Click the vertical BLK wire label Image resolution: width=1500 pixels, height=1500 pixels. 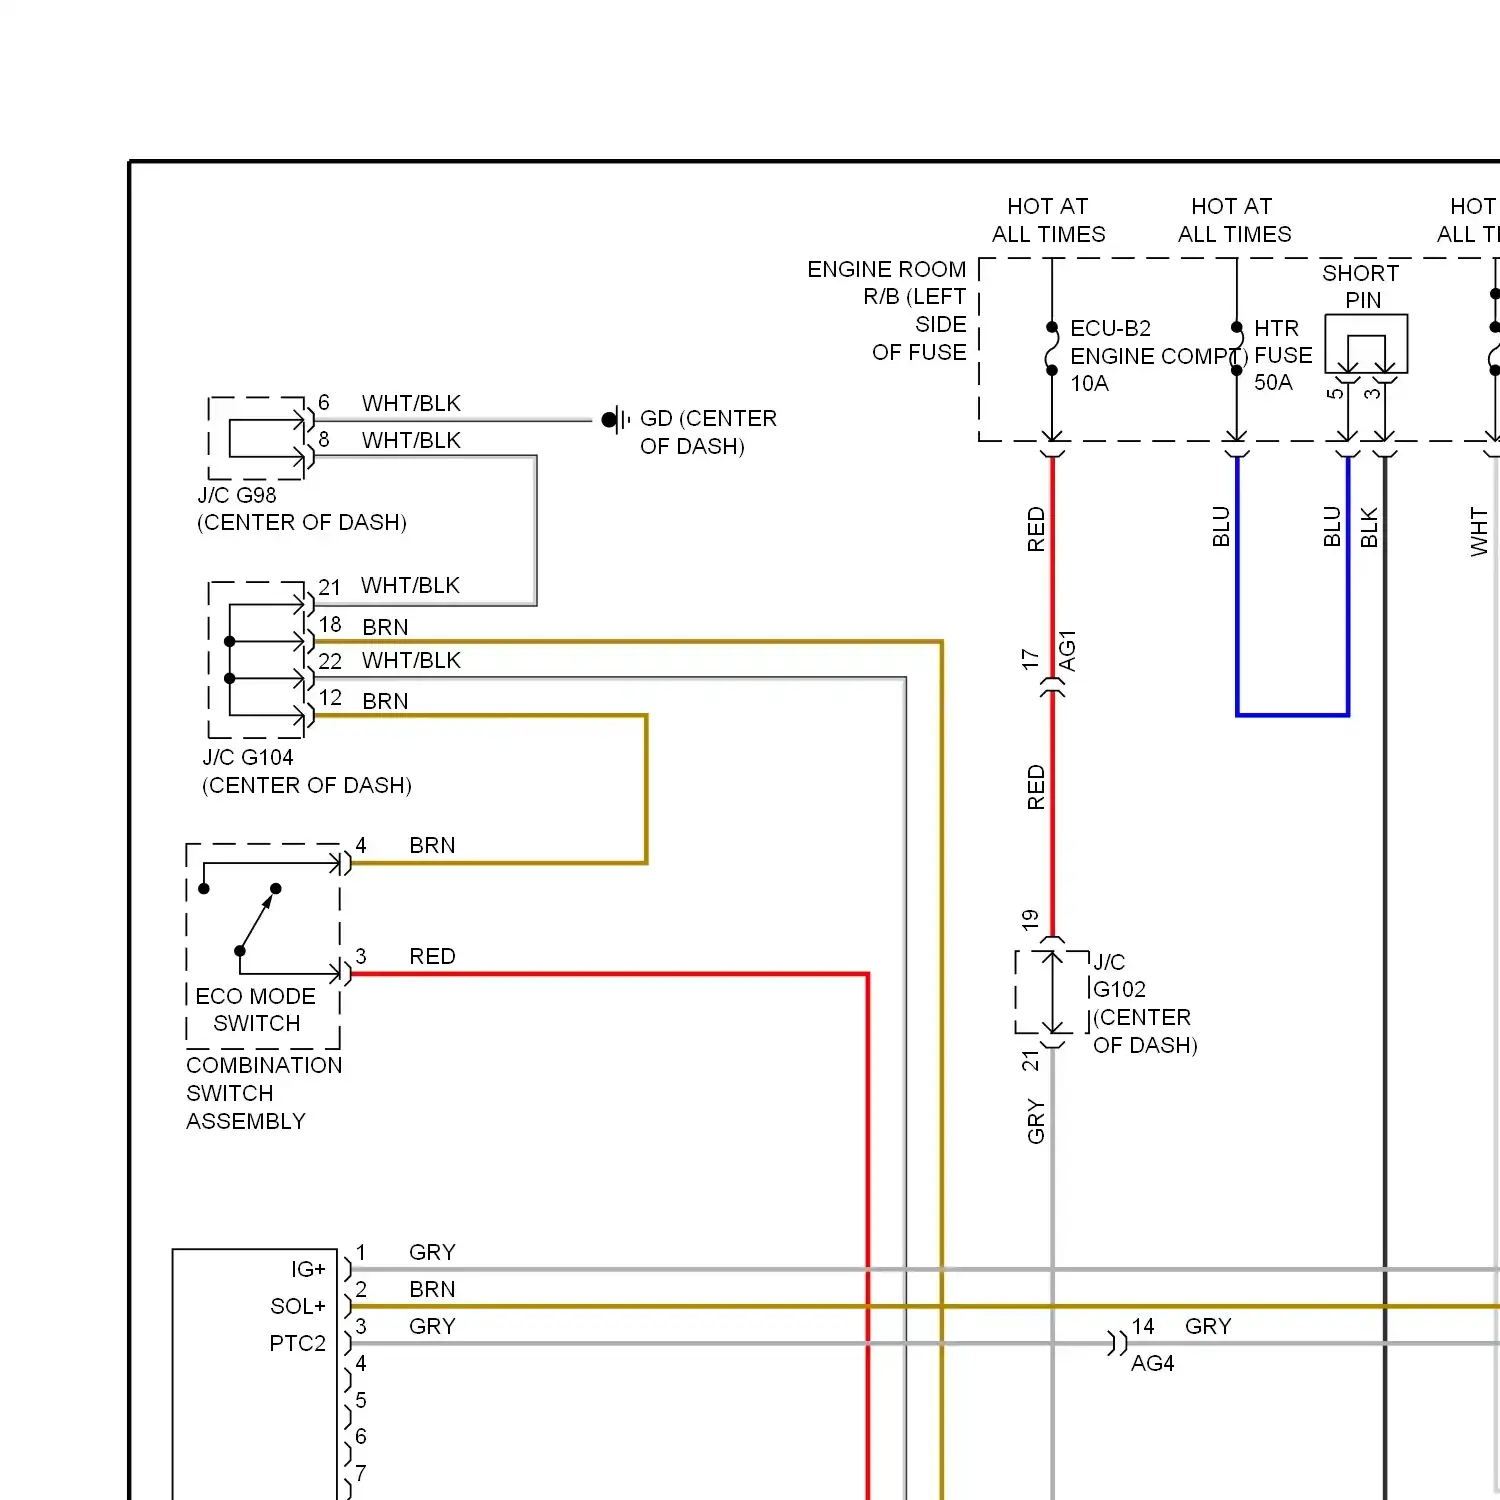point(1369,528)
